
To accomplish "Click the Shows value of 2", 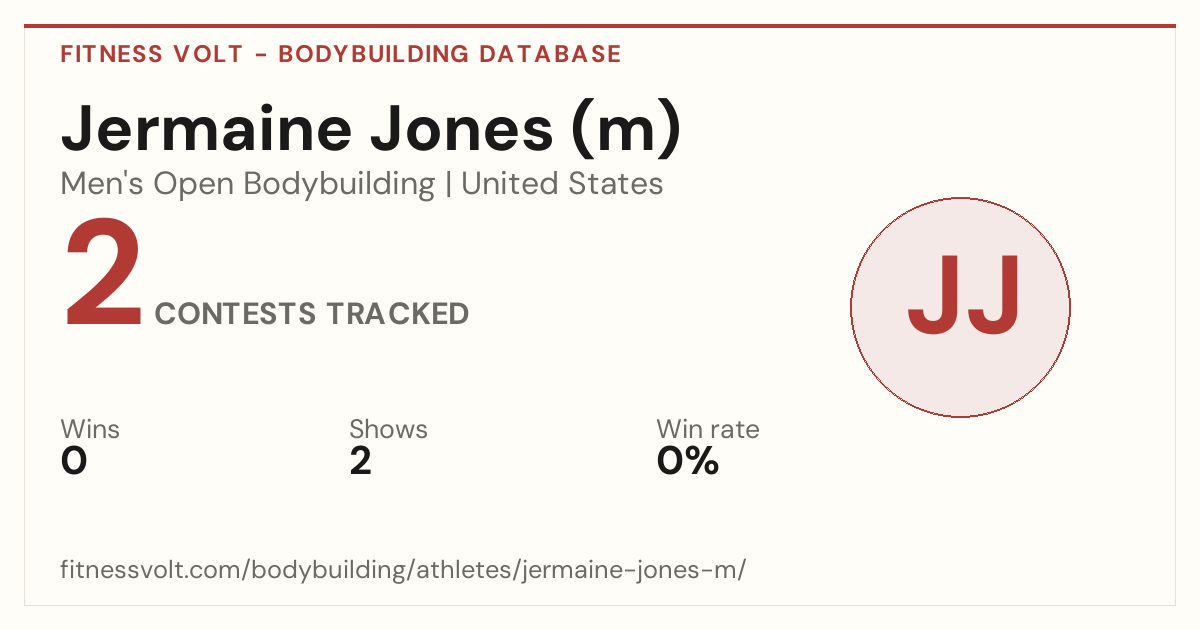I will 361,461.
